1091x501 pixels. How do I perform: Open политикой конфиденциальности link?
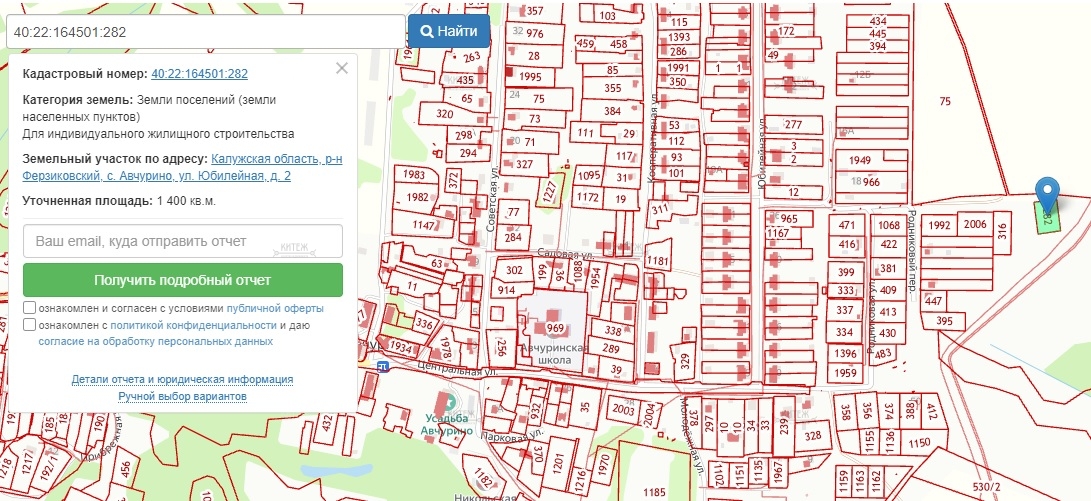click(x=193, y=325)
